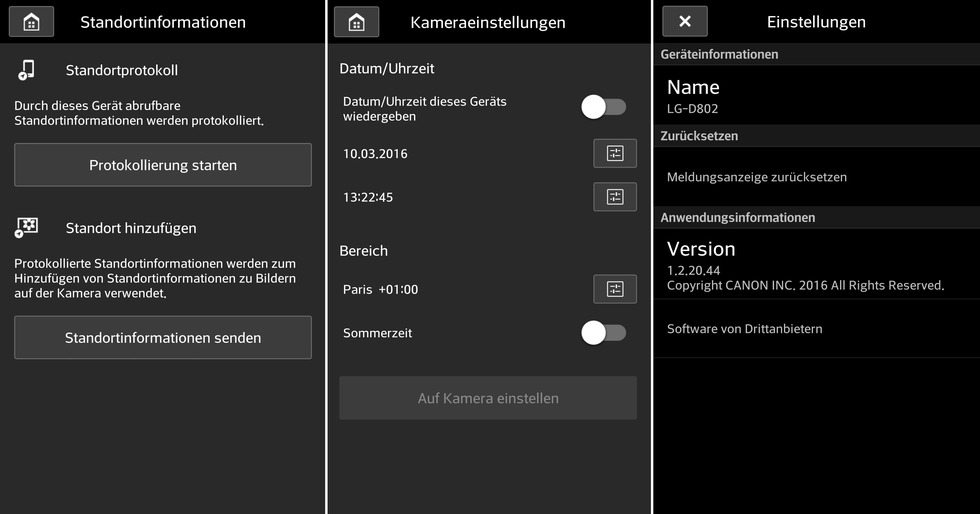Toggle the Sommerzeit switch
980x514 pixels.
(603, 333)
